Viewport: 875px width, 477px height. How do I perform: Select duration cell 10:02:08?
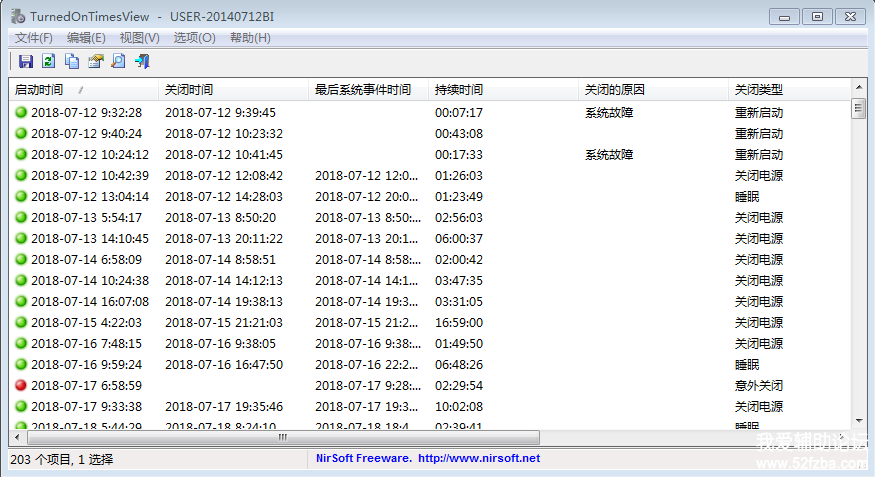tap(459, 407)
